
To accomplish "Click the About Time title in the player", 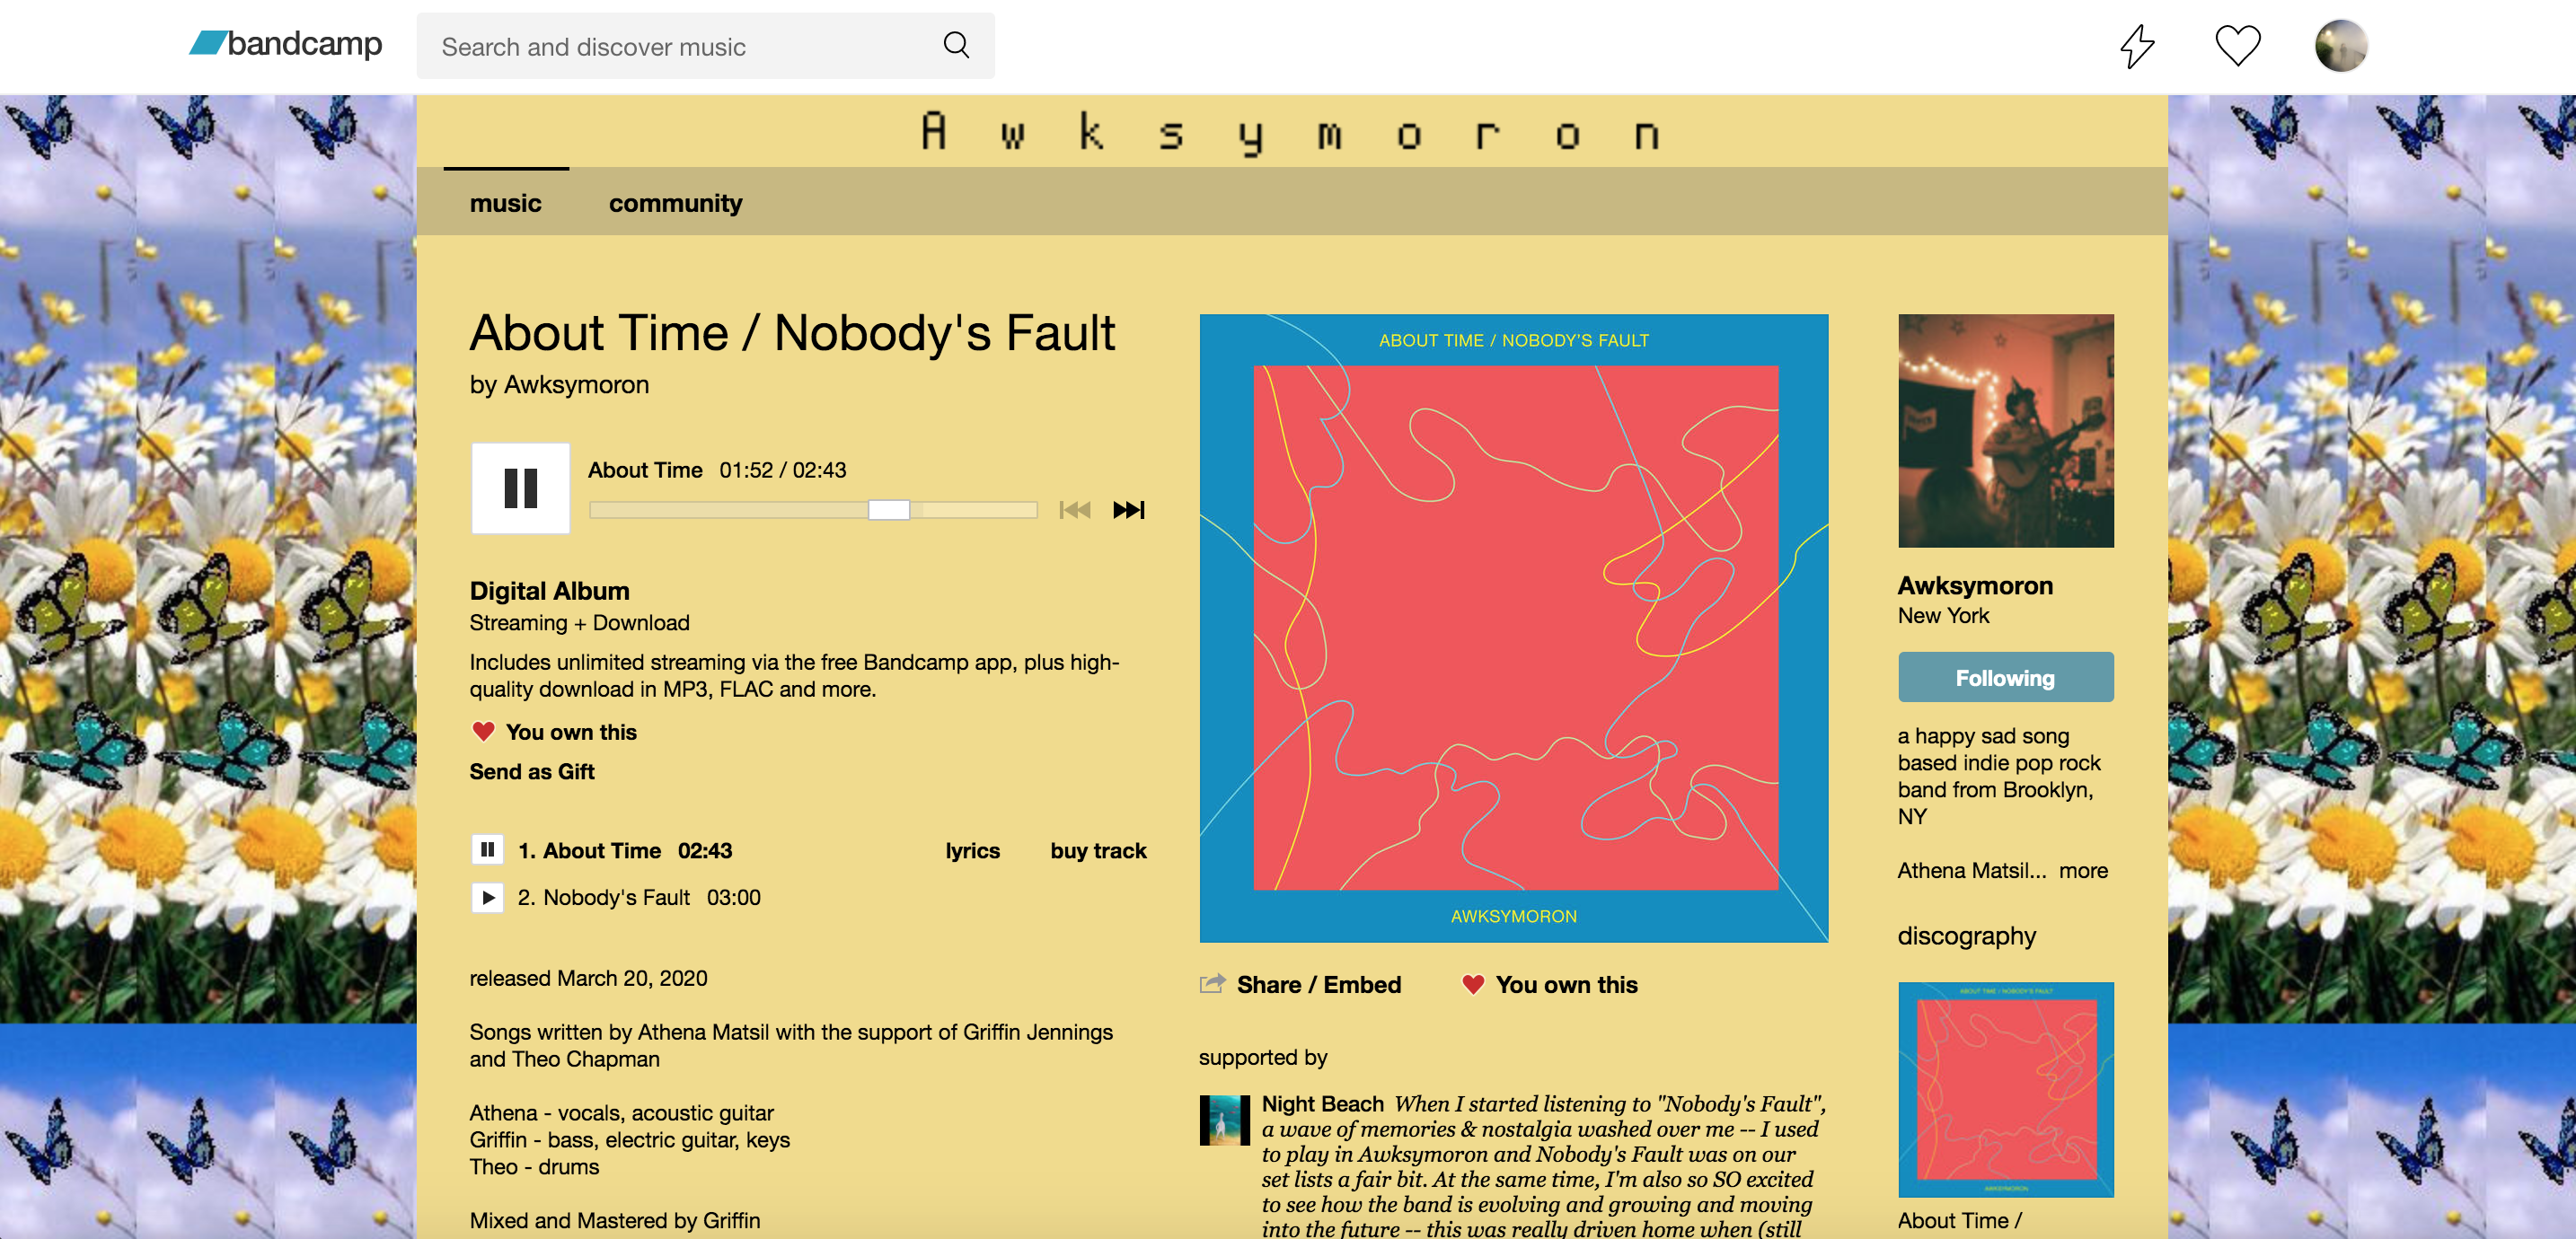I will click(x=644, y=470).
